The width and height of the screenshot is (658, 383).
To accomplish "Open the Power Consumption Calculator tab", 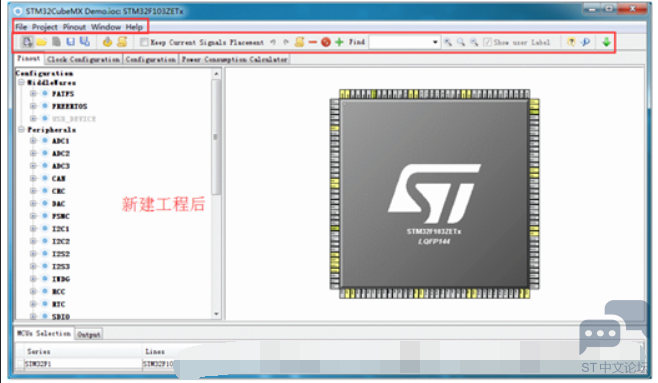I will (235, 59).
